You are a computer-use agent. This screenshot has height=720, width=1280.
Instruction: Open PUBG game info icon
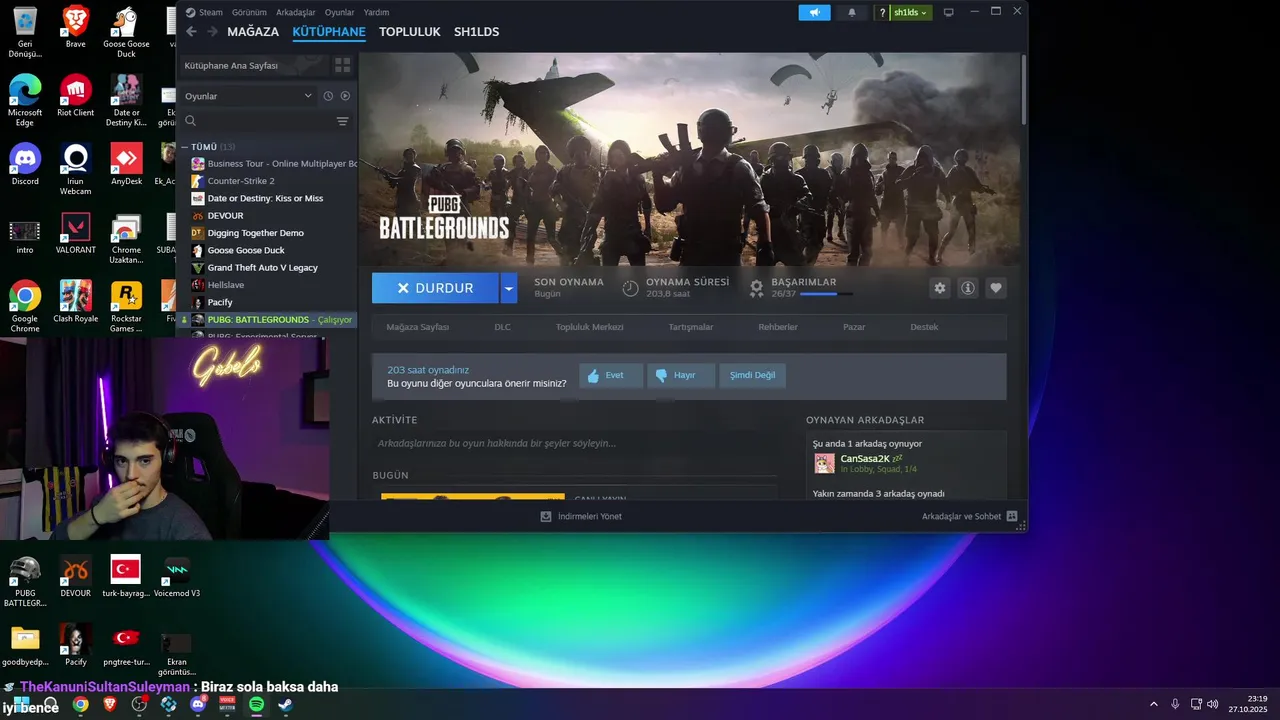[x=968, y=288]
